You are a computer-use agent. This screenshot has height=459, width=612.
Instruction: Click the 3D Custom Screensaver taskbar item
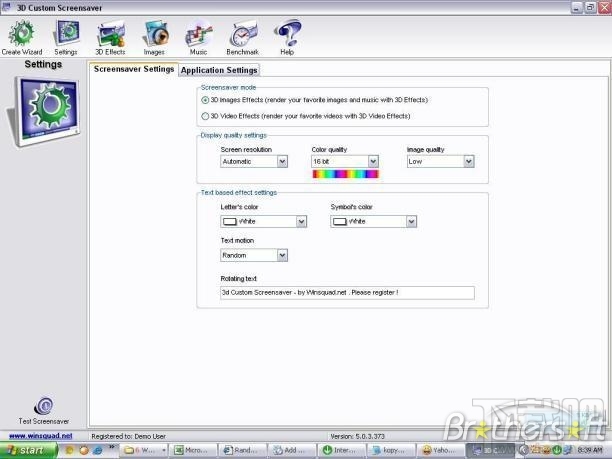[491, 450]
